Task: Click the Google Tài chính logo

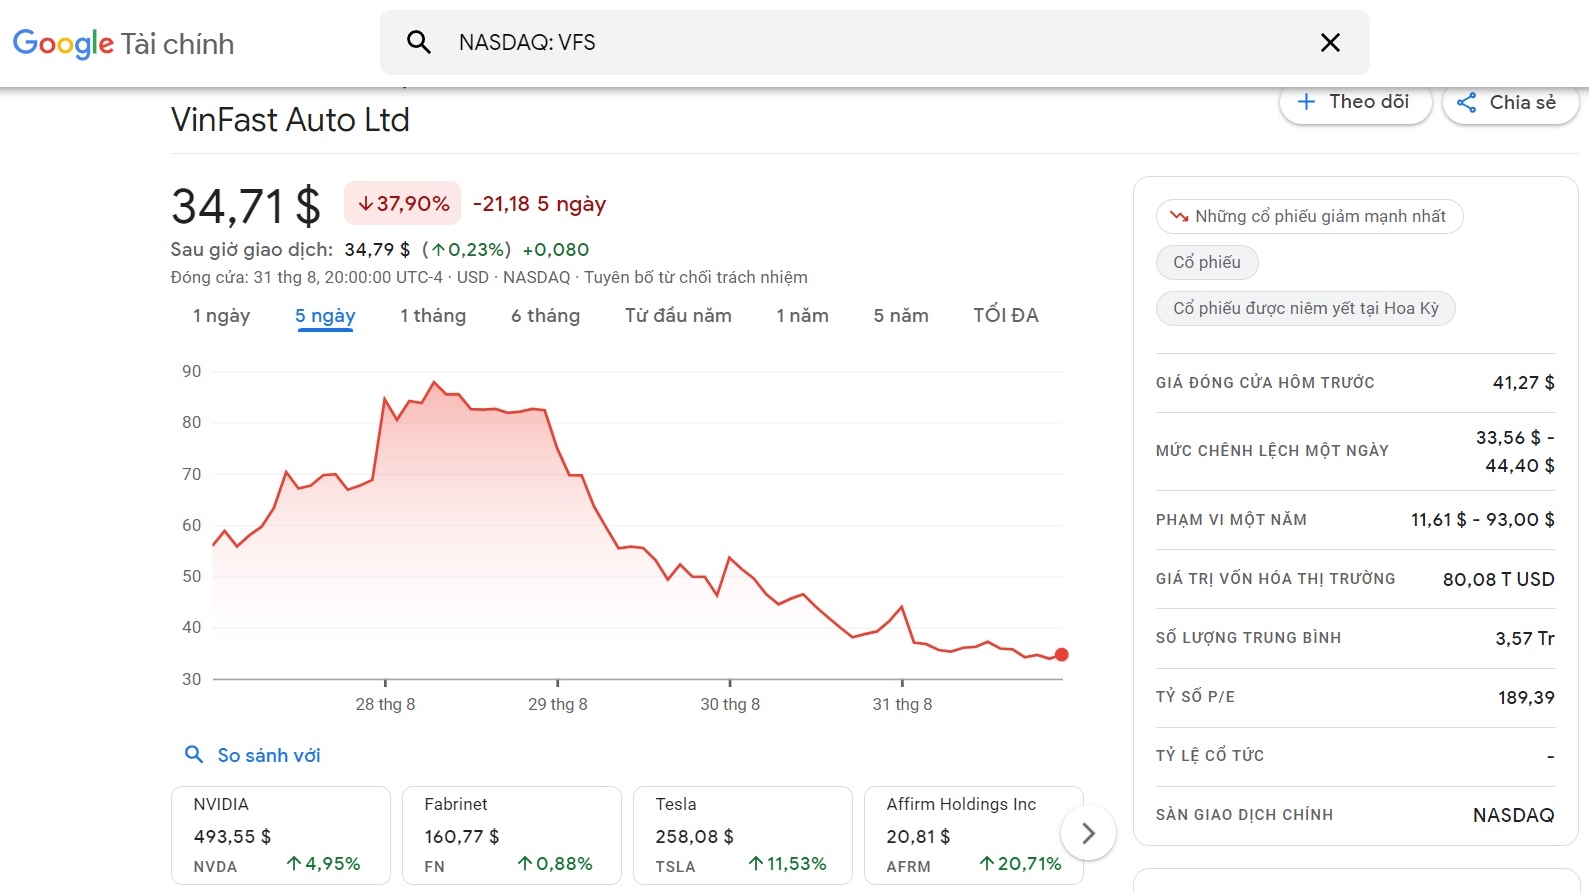Action: (123, 43)
